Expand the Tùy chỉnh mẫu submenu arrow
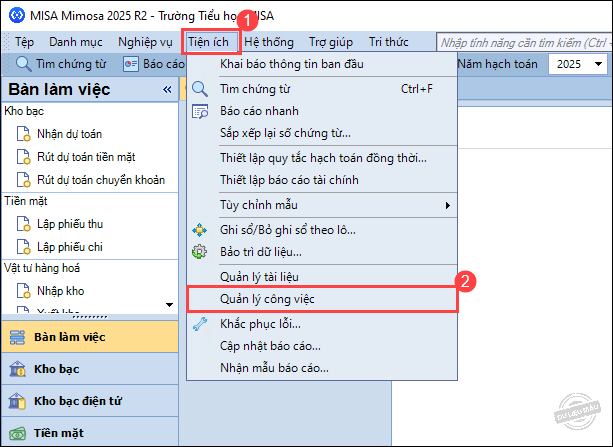Screen dimensions: 613x447 448,205
